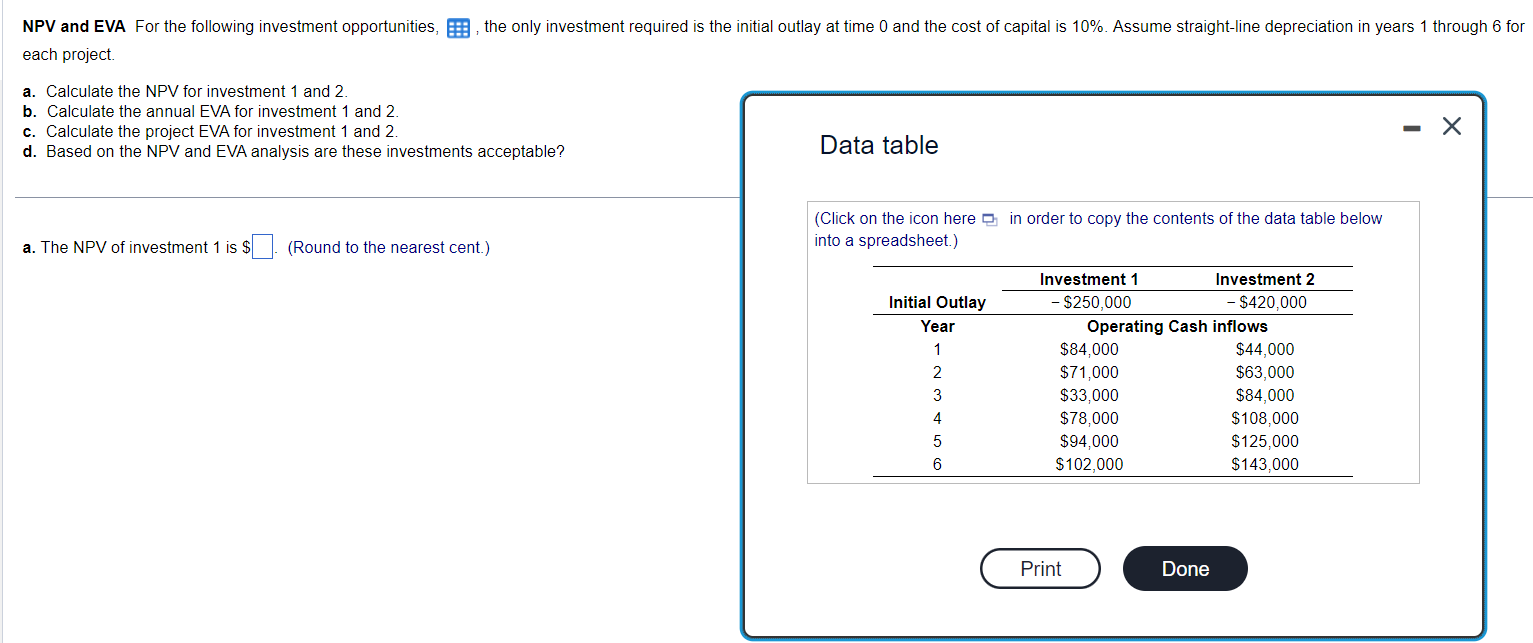
Task: Click the Initial Outlay row label
Action: pos(936,302)
